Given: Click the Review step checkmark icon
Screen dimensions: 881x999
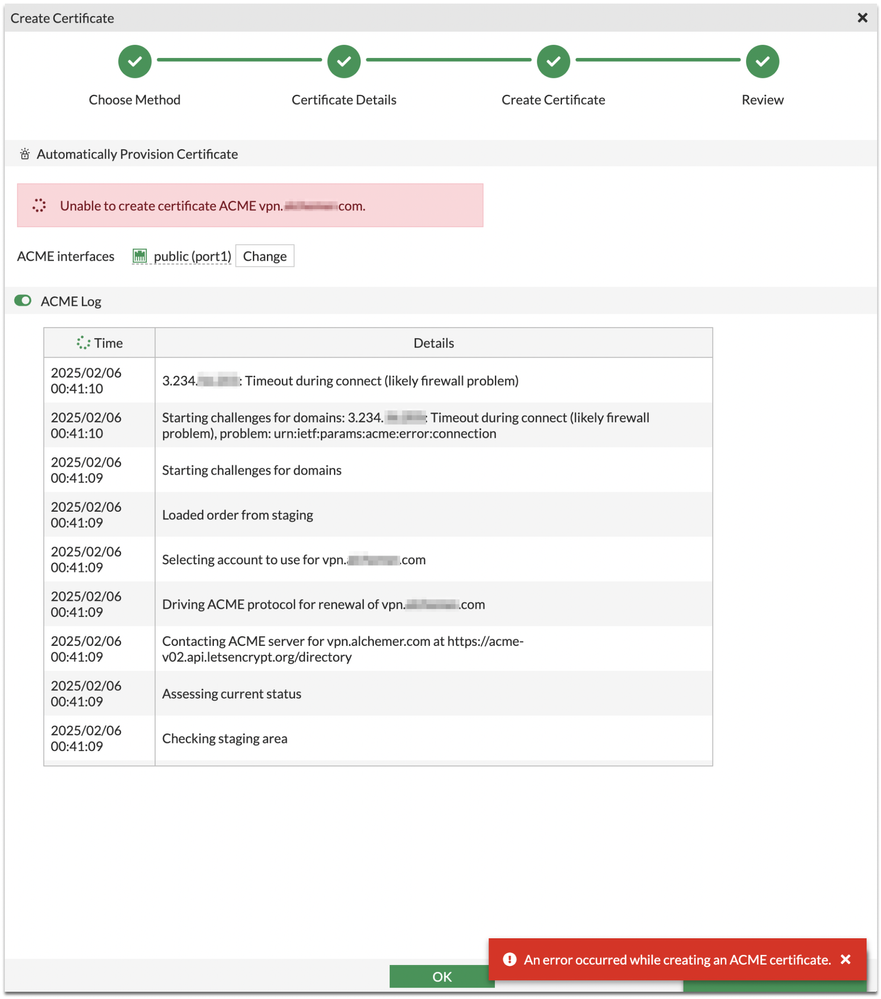Looking at the screenshot, I should (763, 61).
